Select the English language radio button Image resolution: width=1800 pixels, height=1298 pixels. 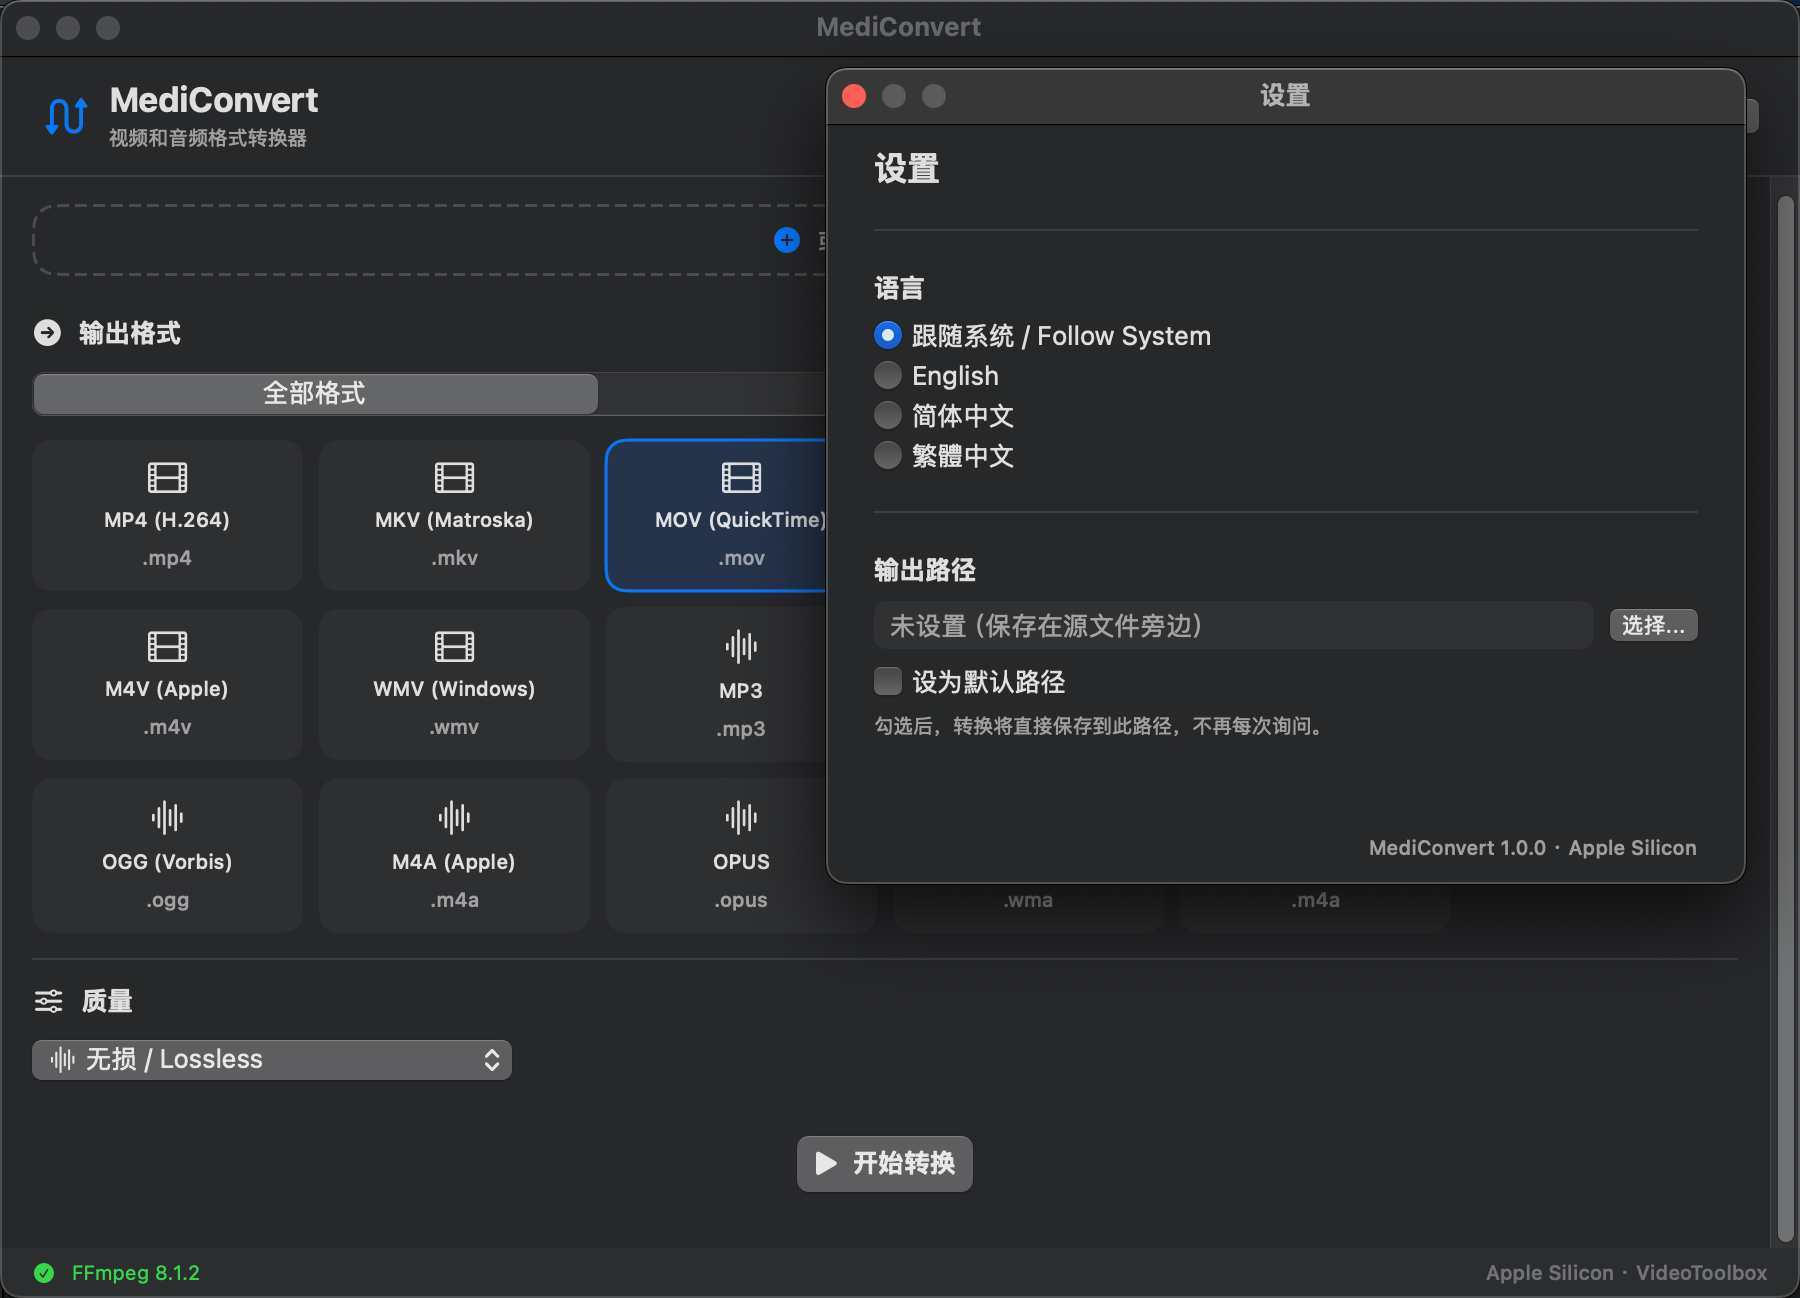point(888,375)
